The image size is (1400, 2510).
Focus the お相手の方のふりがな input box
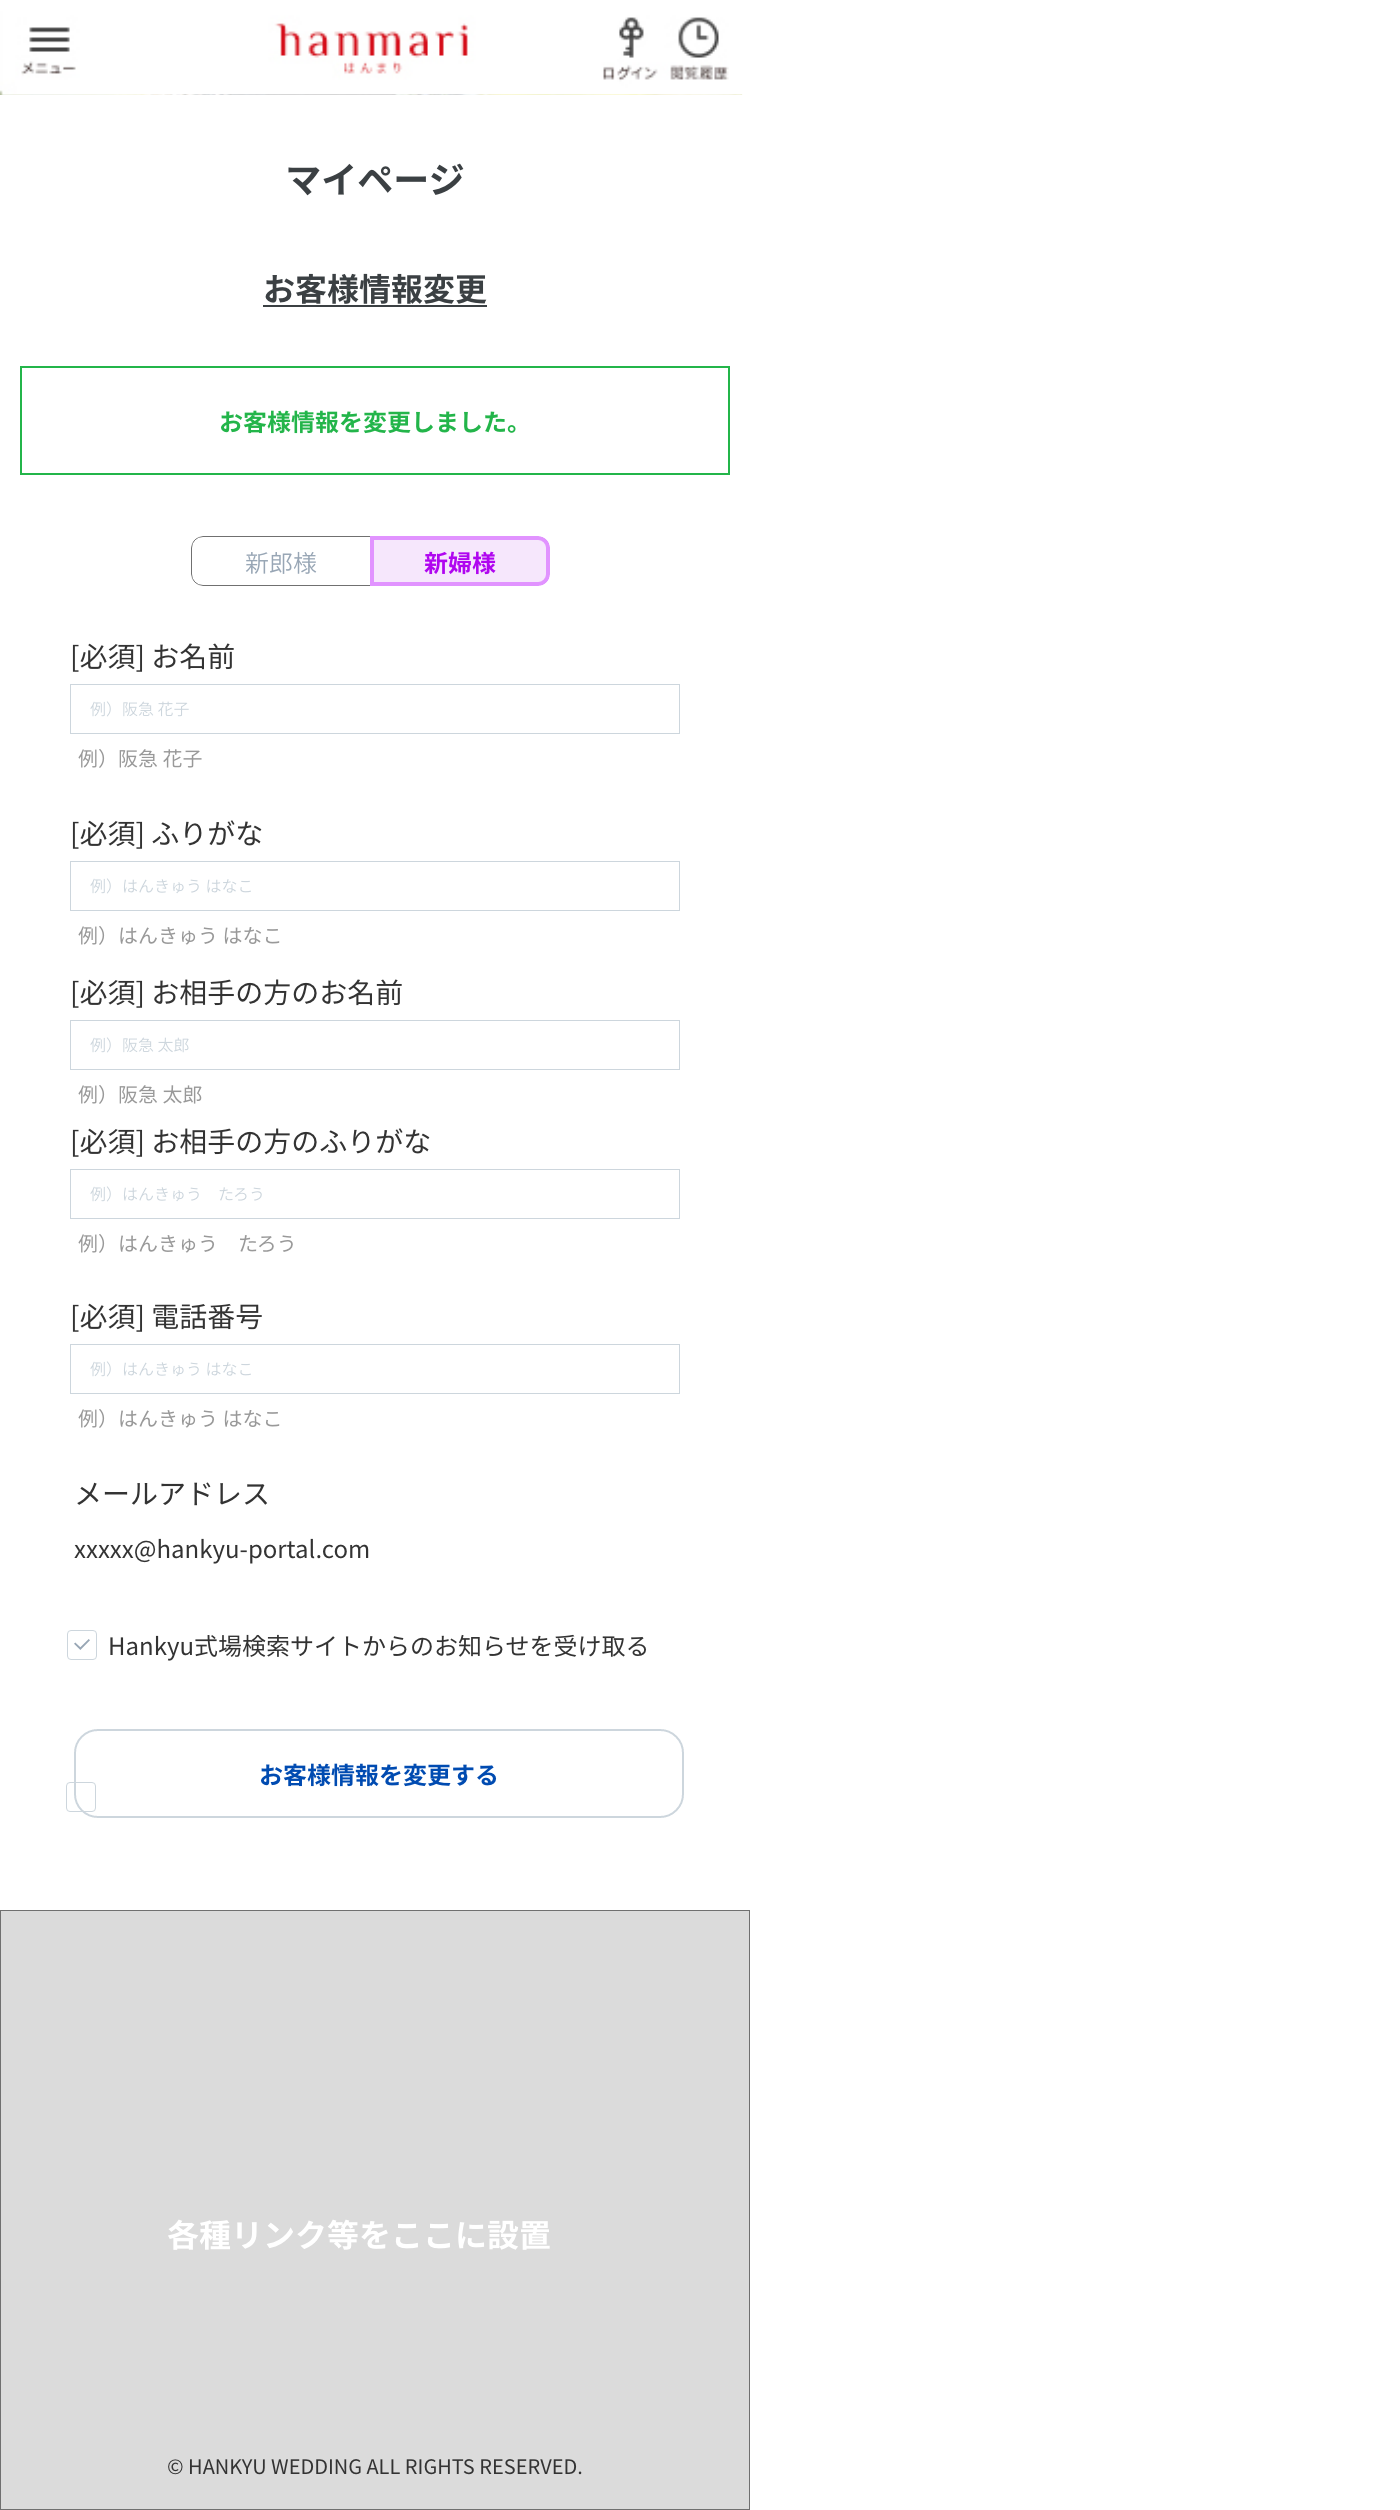tap(375, 1194)
